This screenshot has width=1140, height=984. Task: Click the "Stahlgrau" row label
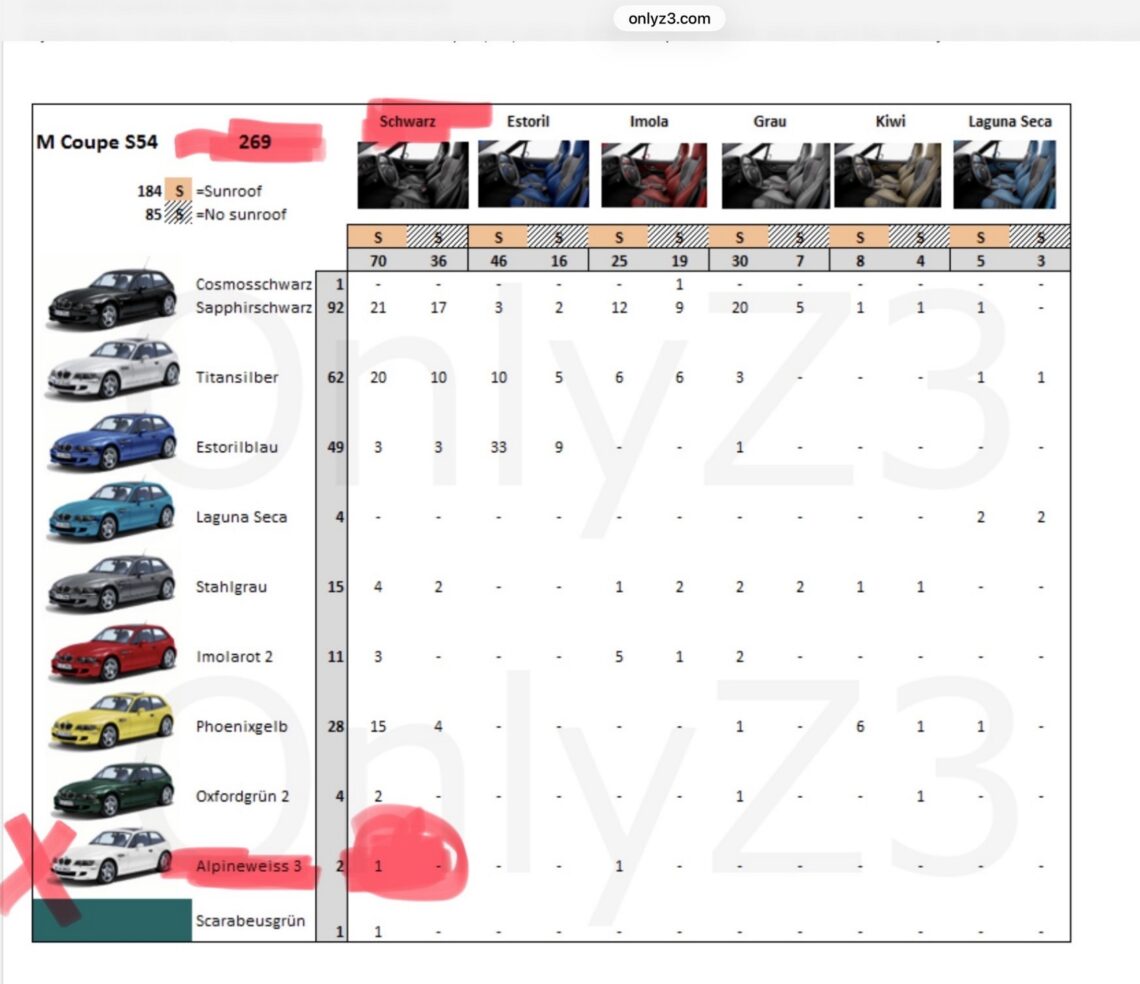tap(231, 587)
